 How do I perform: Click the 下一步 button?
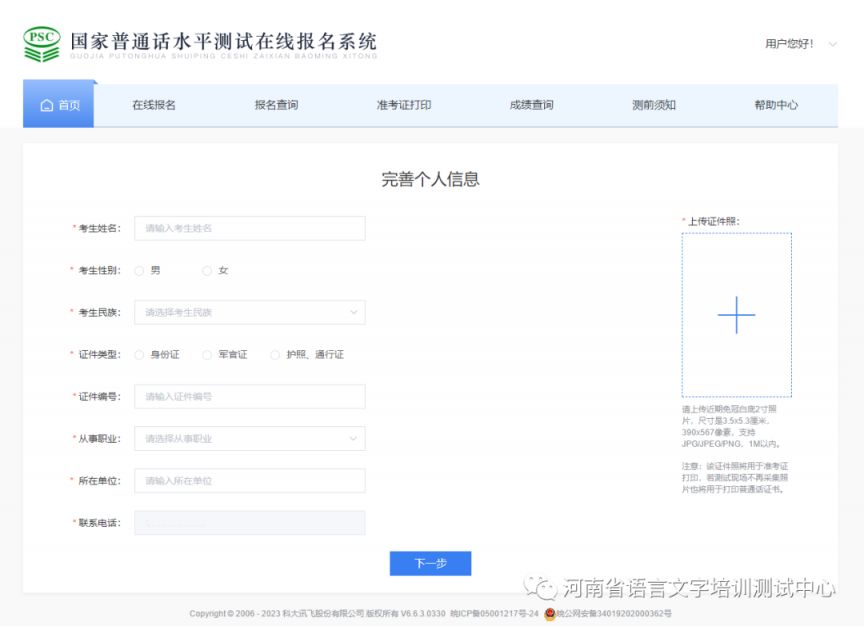pyautogui.click(x=429, y=563)
